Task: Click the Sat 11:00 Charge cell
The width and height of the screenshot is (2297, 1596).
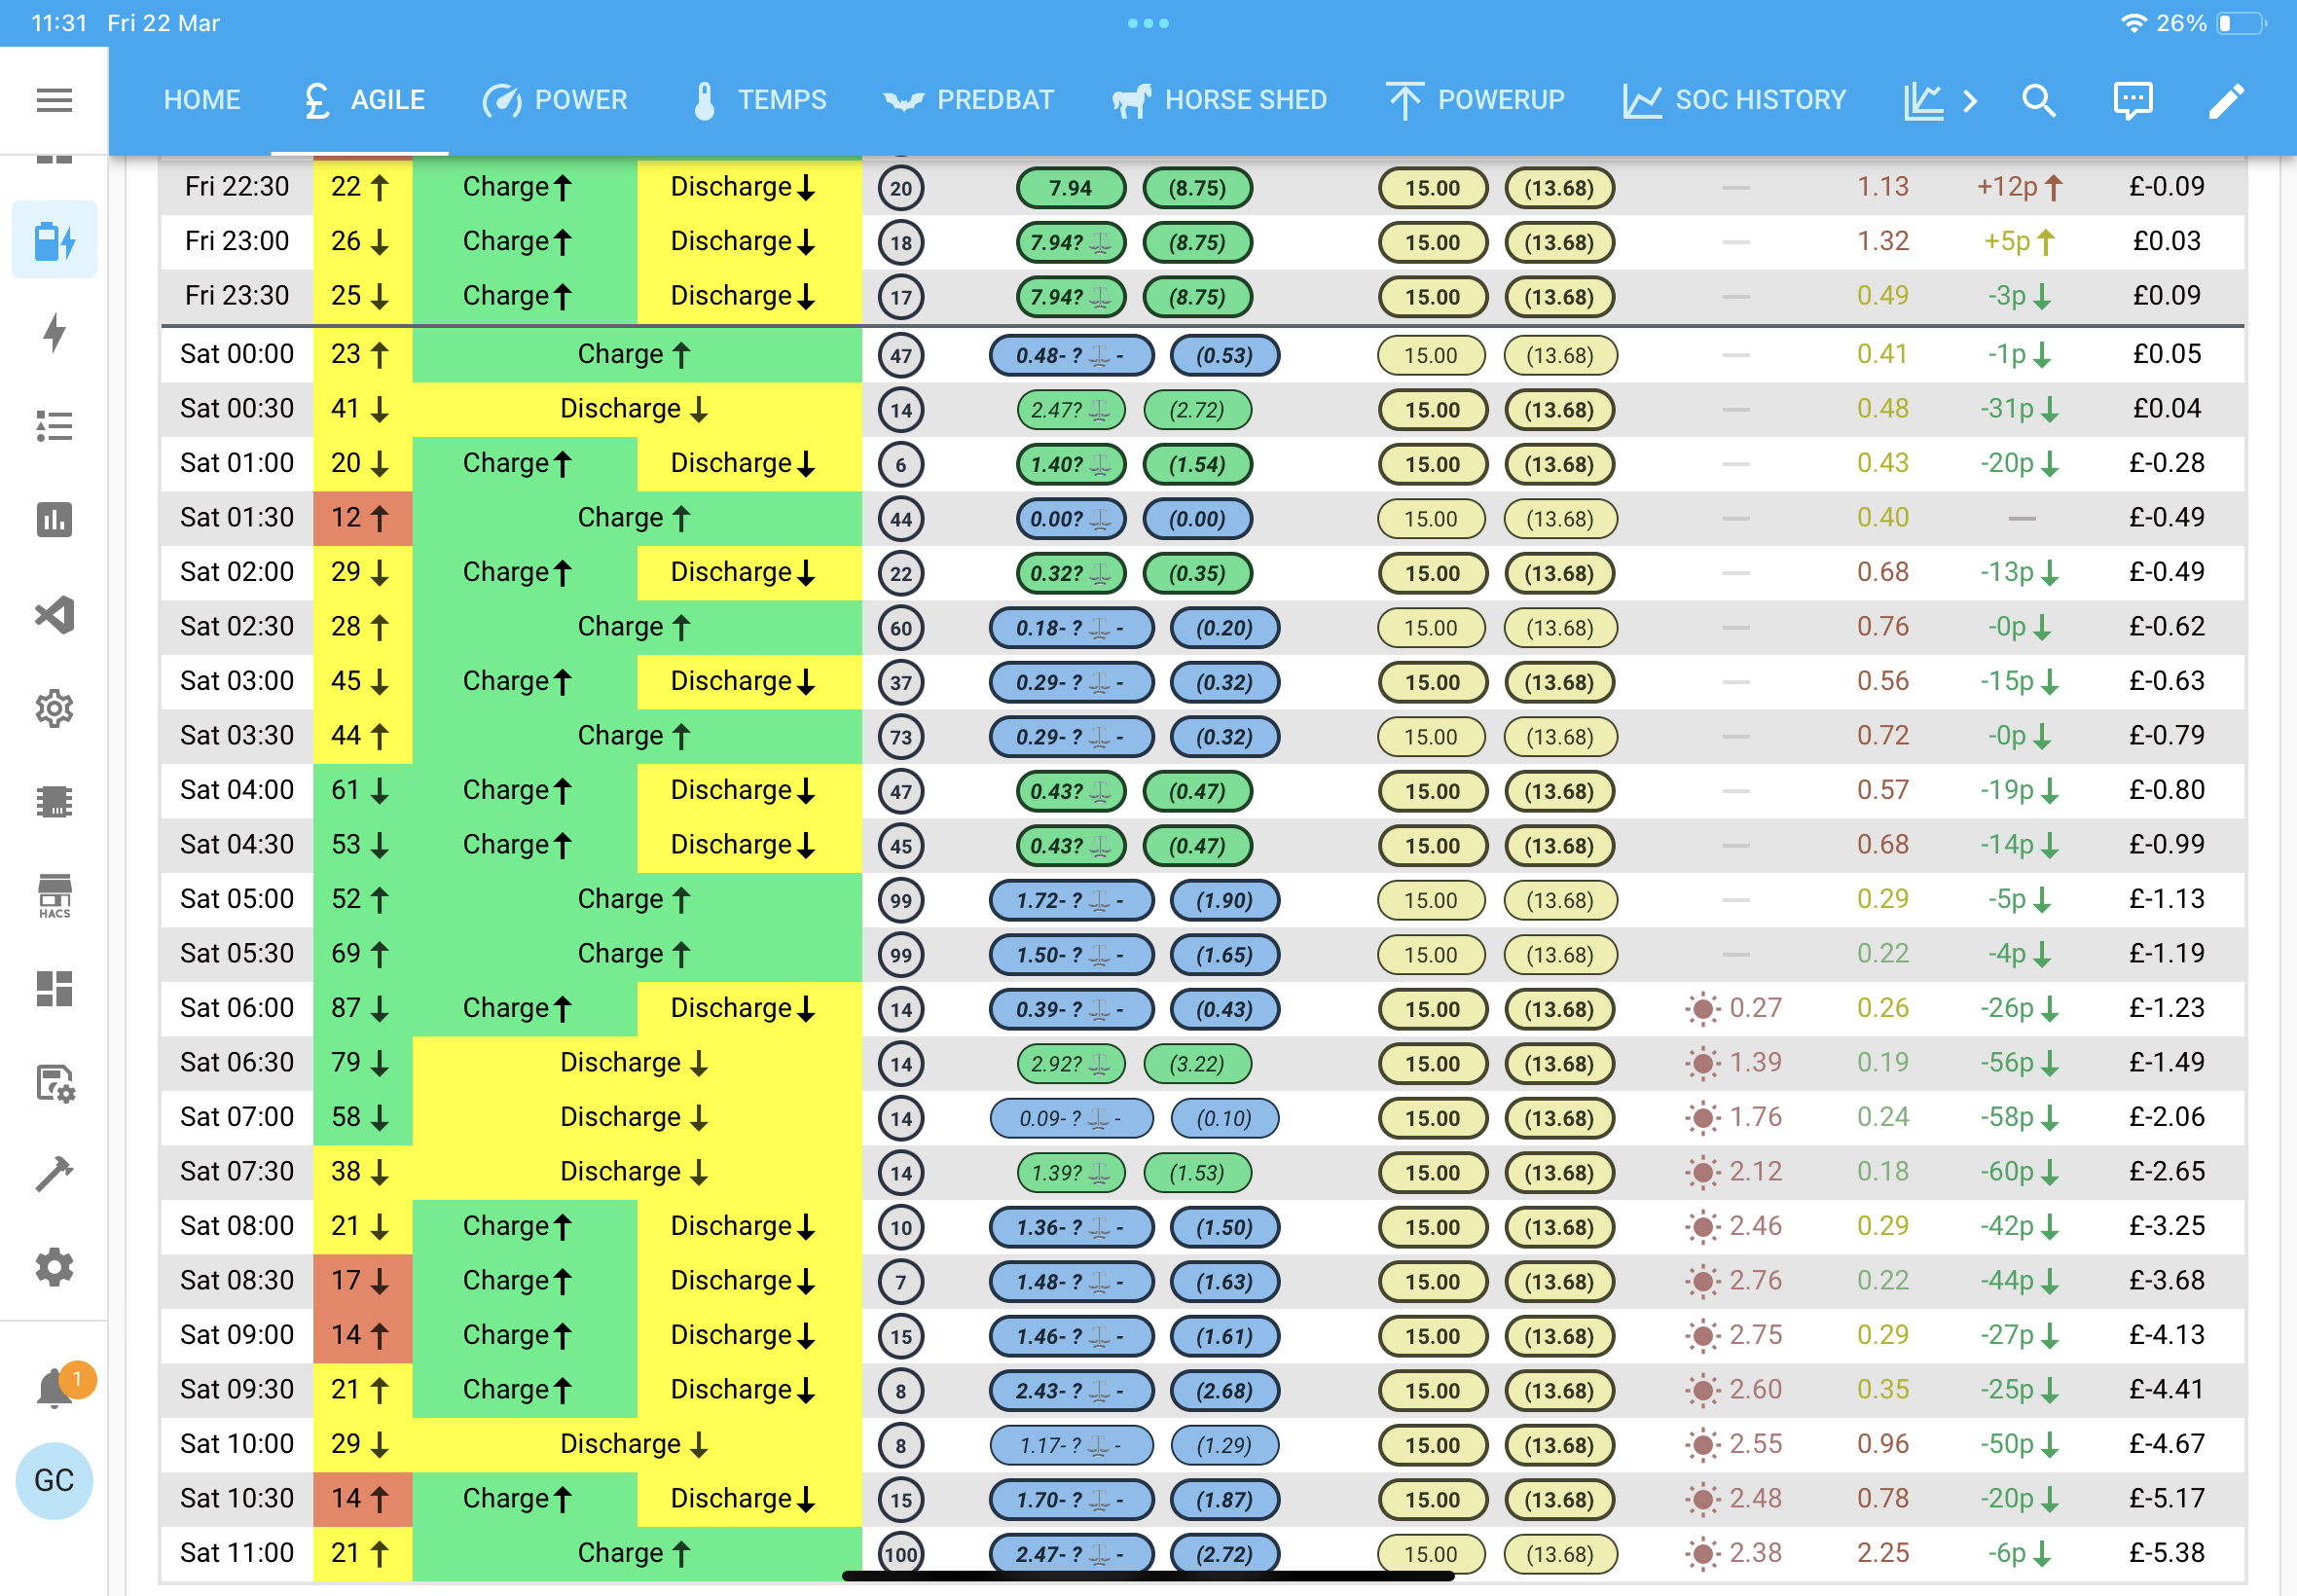Action: [636, 1553]
